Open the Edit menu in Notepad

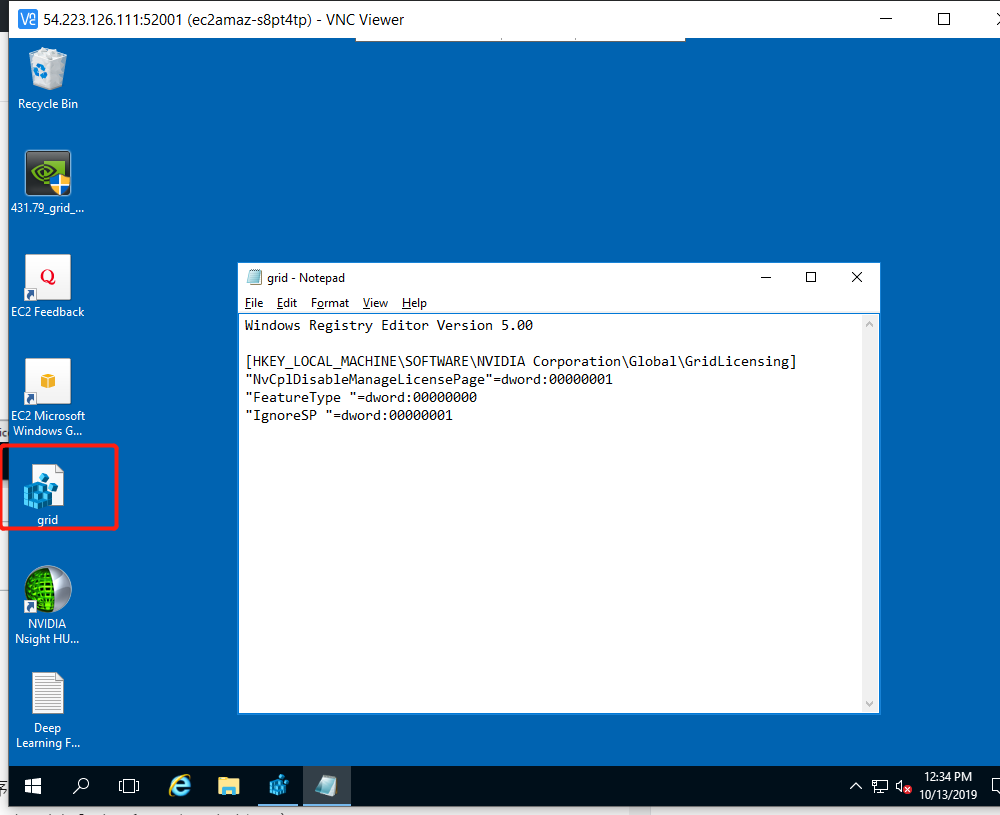pyautogui.click(x=287, y=303)
